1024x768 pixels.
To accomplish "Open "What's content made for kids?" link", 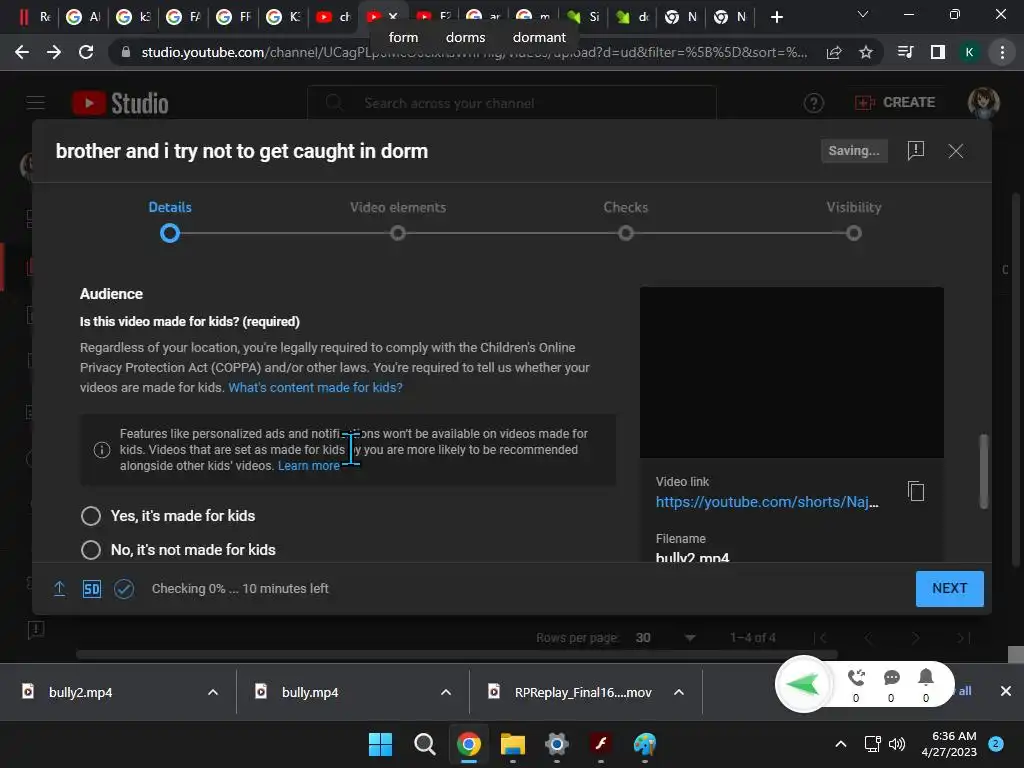I will (x=315, y=387).
